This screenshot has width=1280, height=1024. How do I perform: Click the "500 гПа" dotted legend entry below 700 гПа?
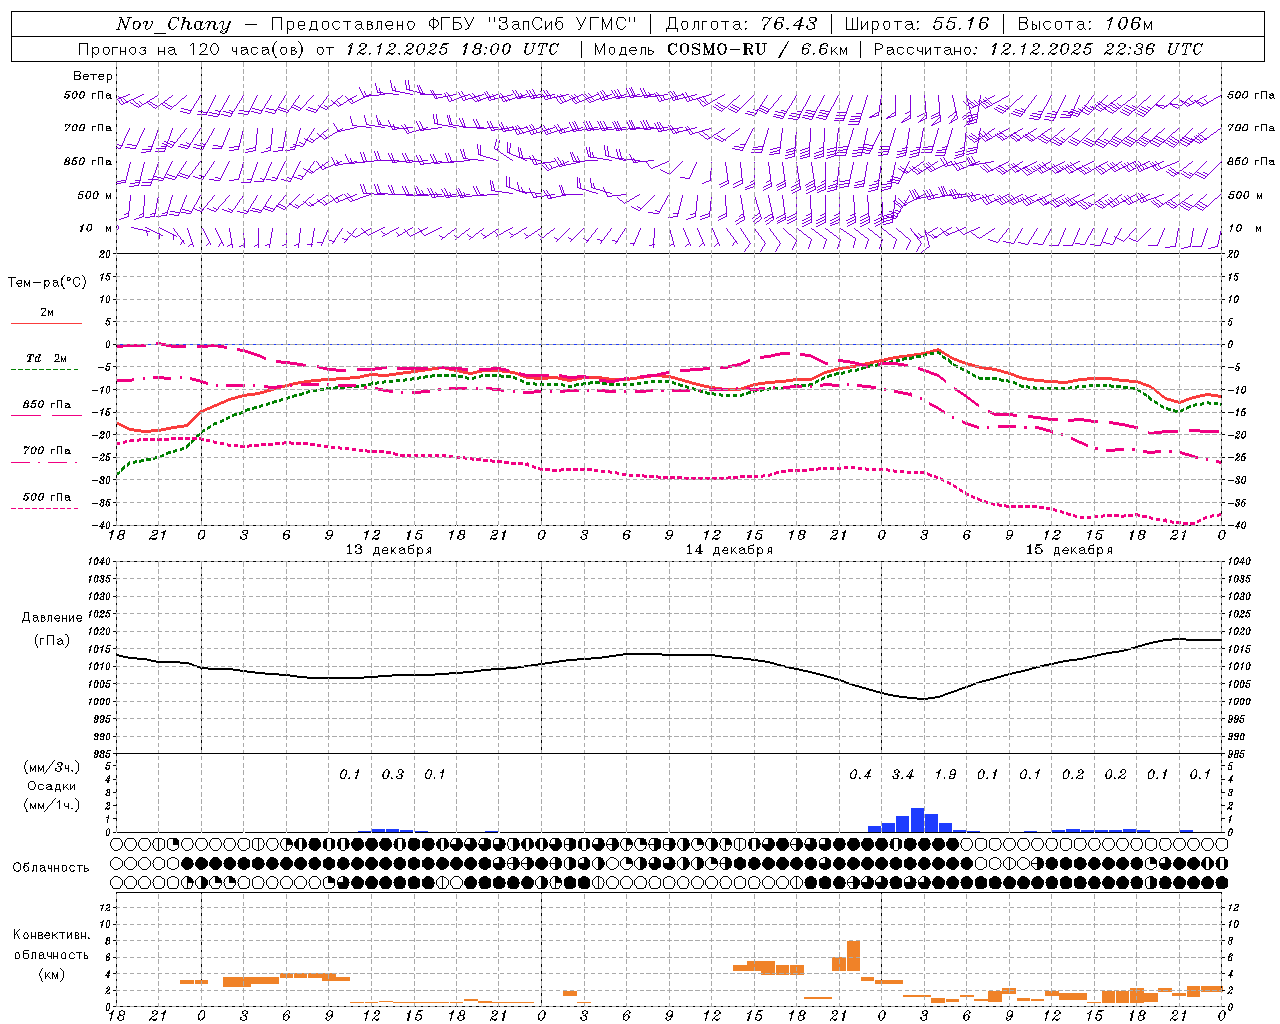tap(46, 497)
